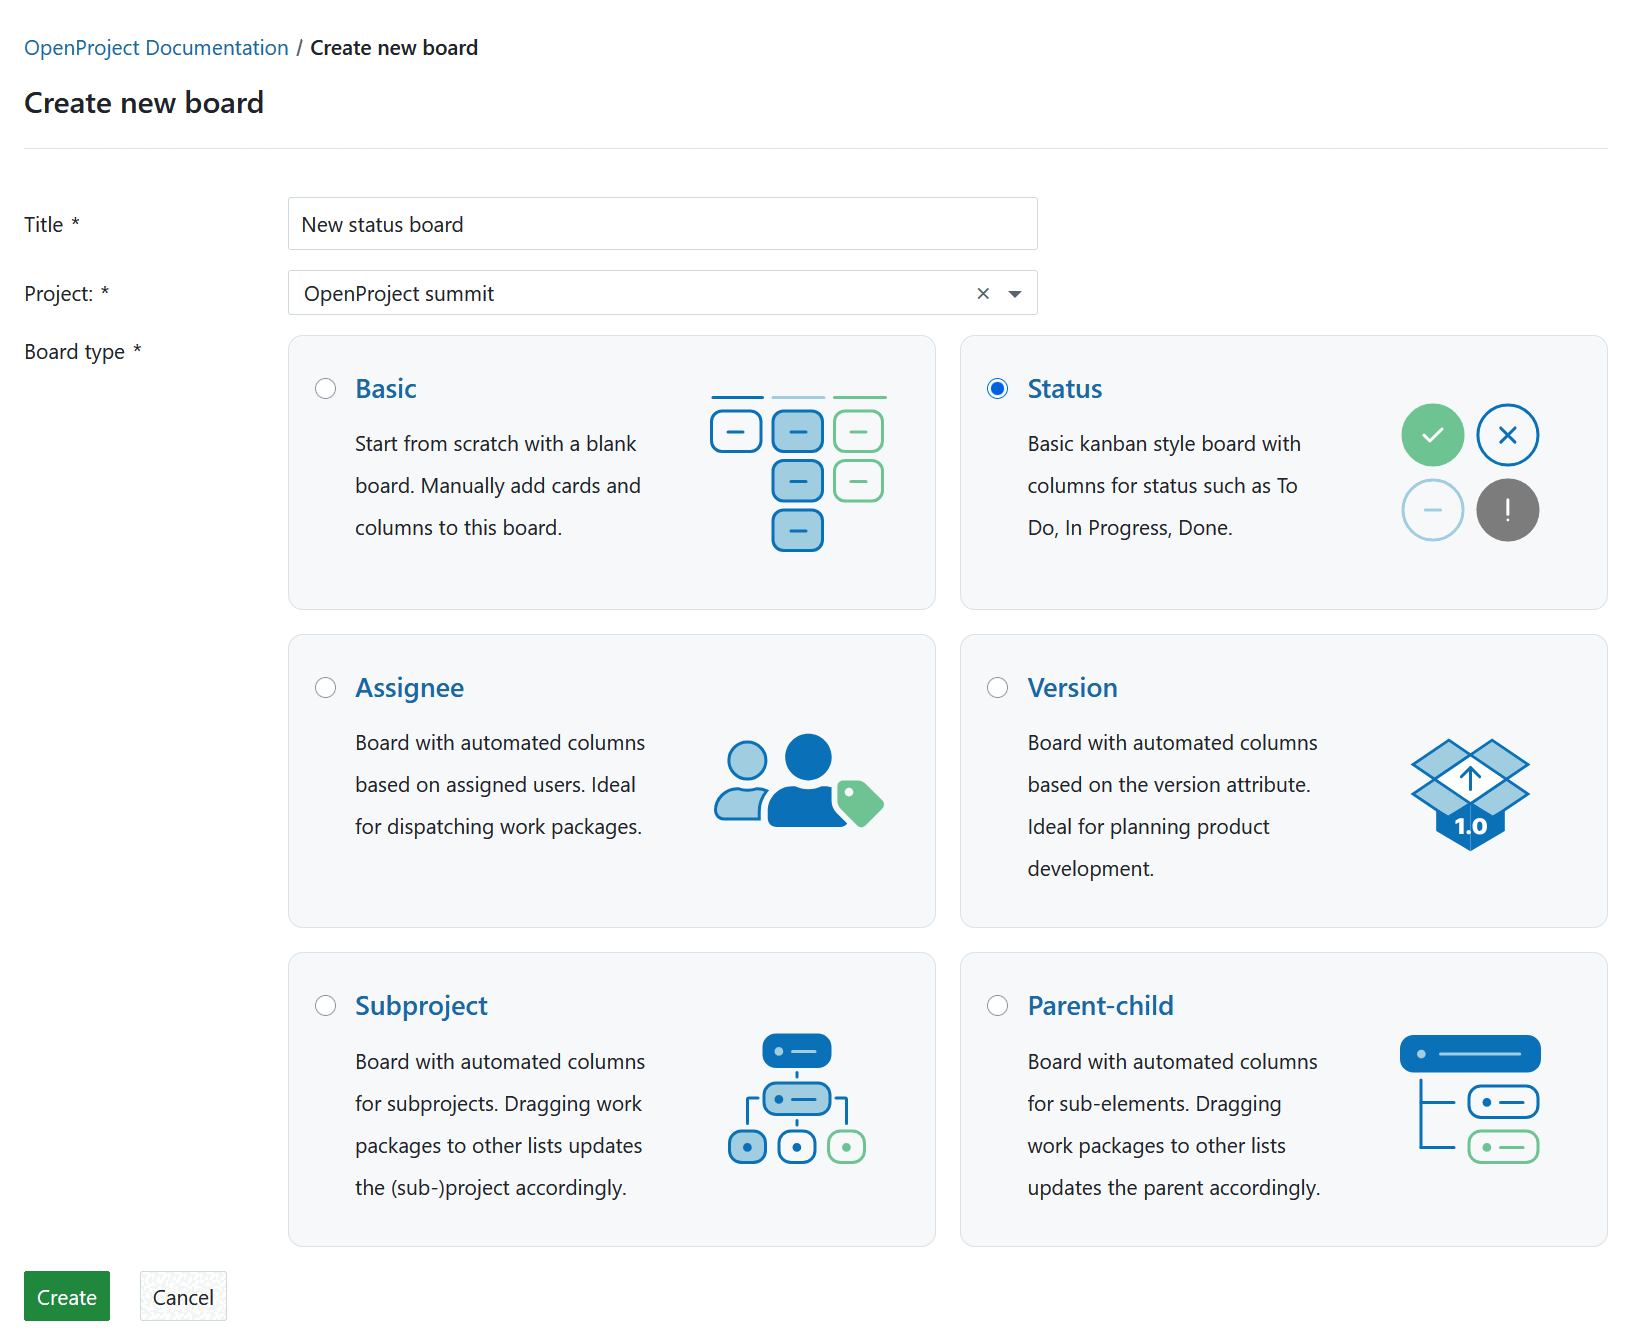Cancel the board creation
1627x1330 pixels.
(x=183, y=1297)
